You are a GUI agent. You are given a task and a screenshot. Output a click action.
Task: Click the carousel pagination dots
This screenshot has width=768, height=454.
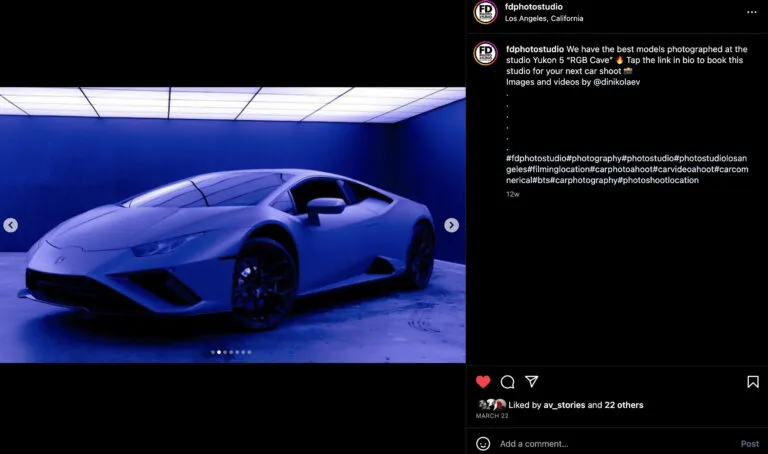tap(231, 352)
